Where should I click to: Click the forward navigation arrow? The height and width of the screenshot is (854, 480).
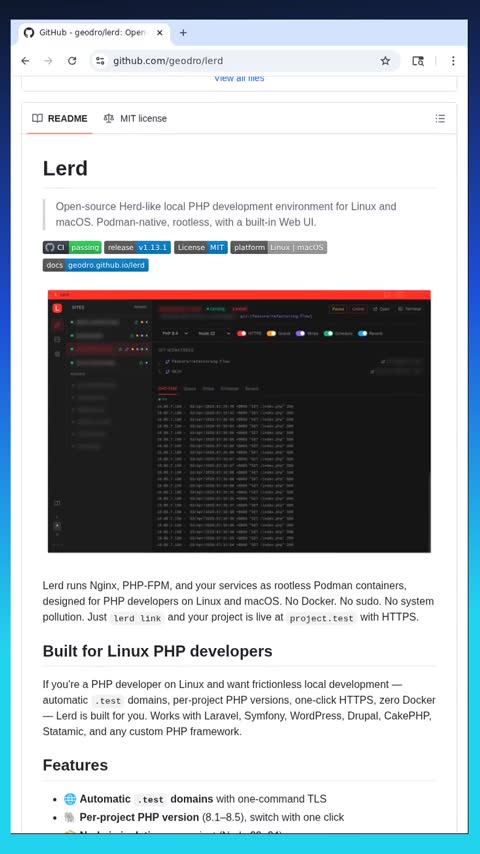tap(48, 61)
